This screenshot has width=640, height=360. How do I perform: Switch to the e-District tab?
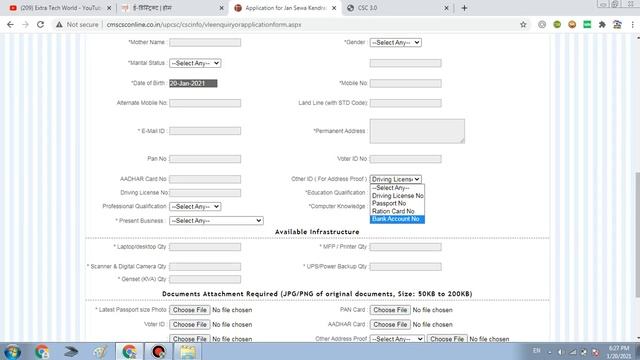point(173,8)
